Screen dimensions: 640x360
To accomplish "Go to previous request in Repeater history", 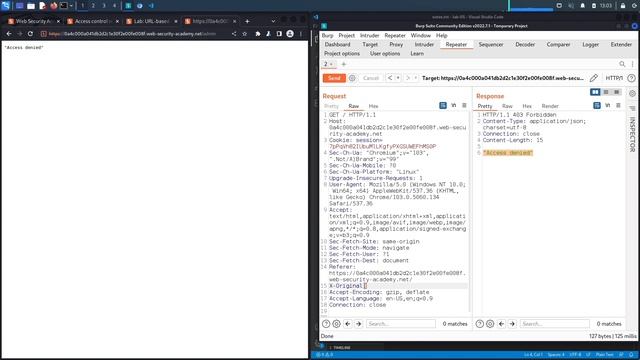I will [390, 78].
